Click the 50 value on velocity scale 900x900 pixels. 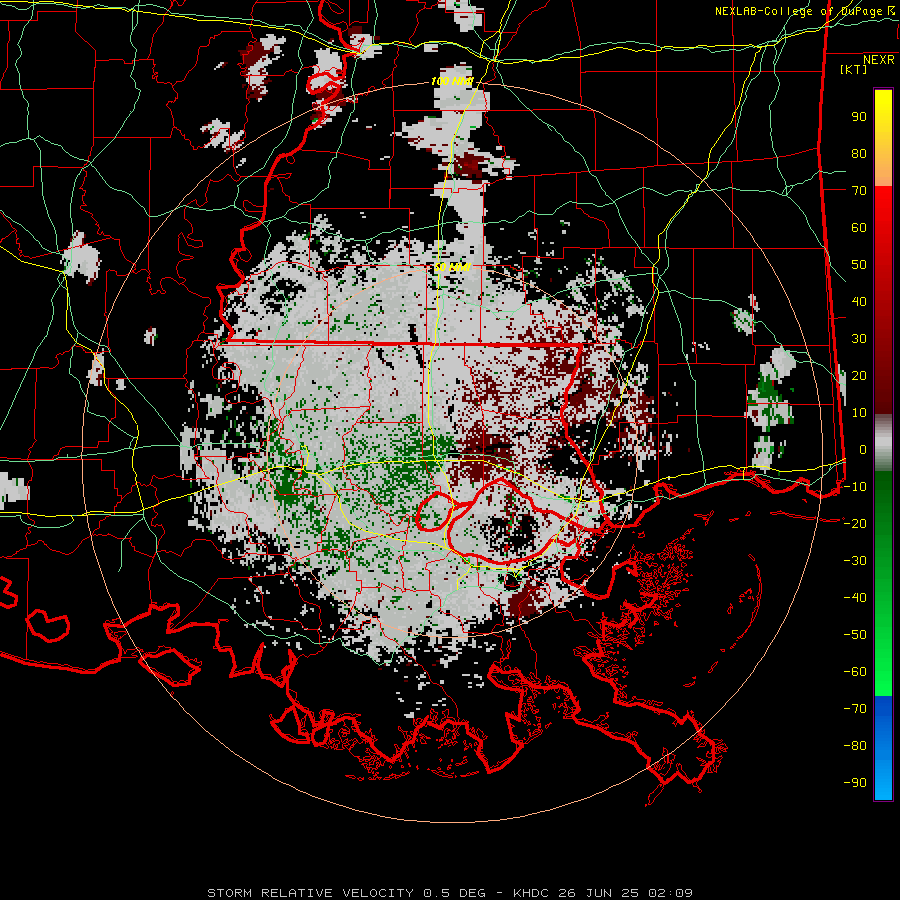(859, 265)
